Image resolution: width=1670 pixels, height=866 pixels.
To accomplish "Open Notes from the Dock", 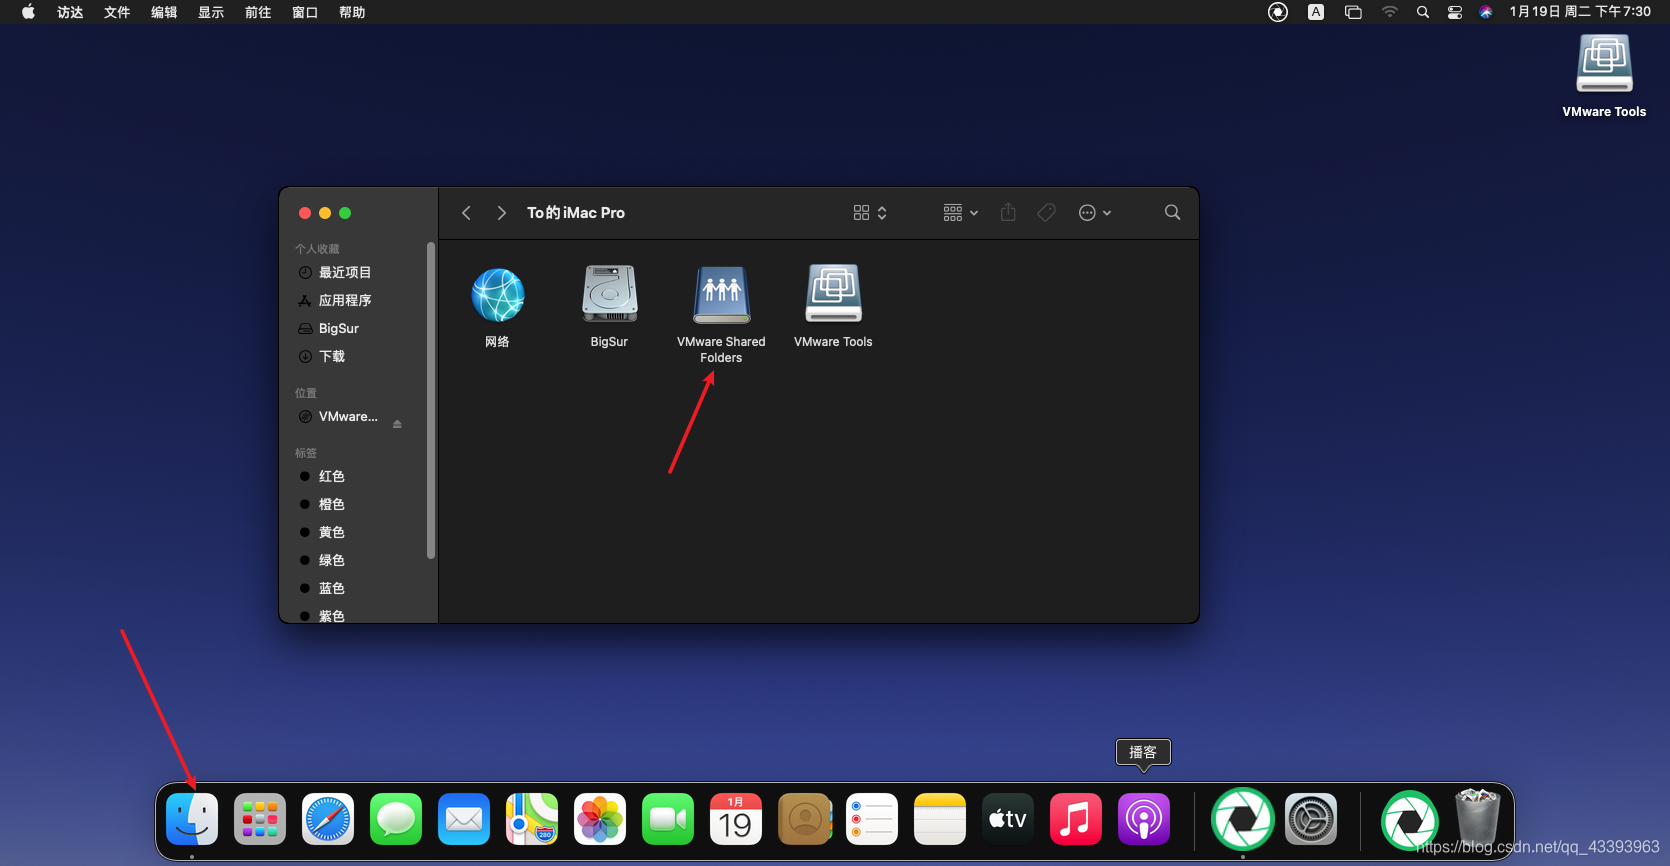I will coord(940,819).
